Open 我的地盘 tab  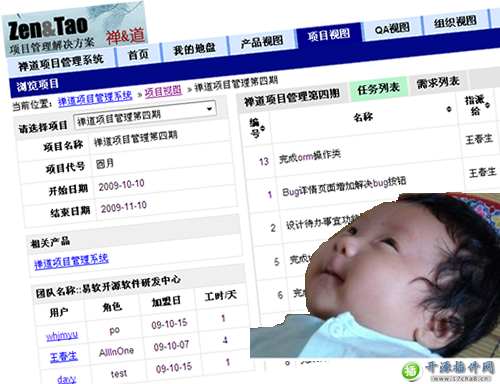pos(194,49)
